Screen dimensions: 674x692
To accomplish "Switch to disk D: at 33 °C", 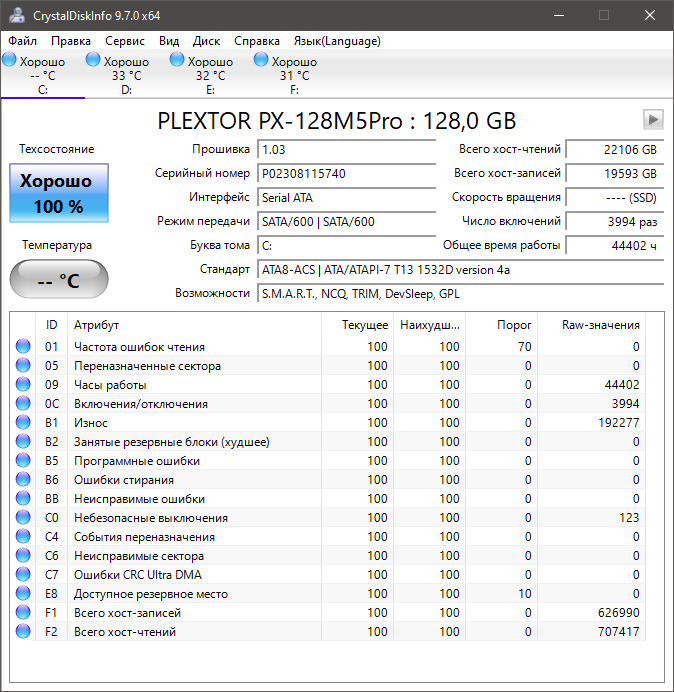I will click(x=127, y=74).
